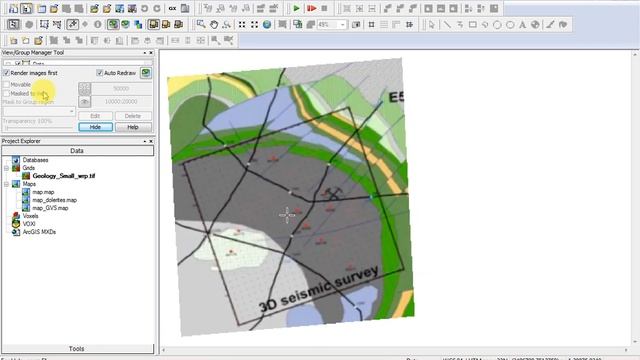Toggle the Masked to checkbox
The width and height of the screenshot is (640, 360).
(x=6, y=93)
